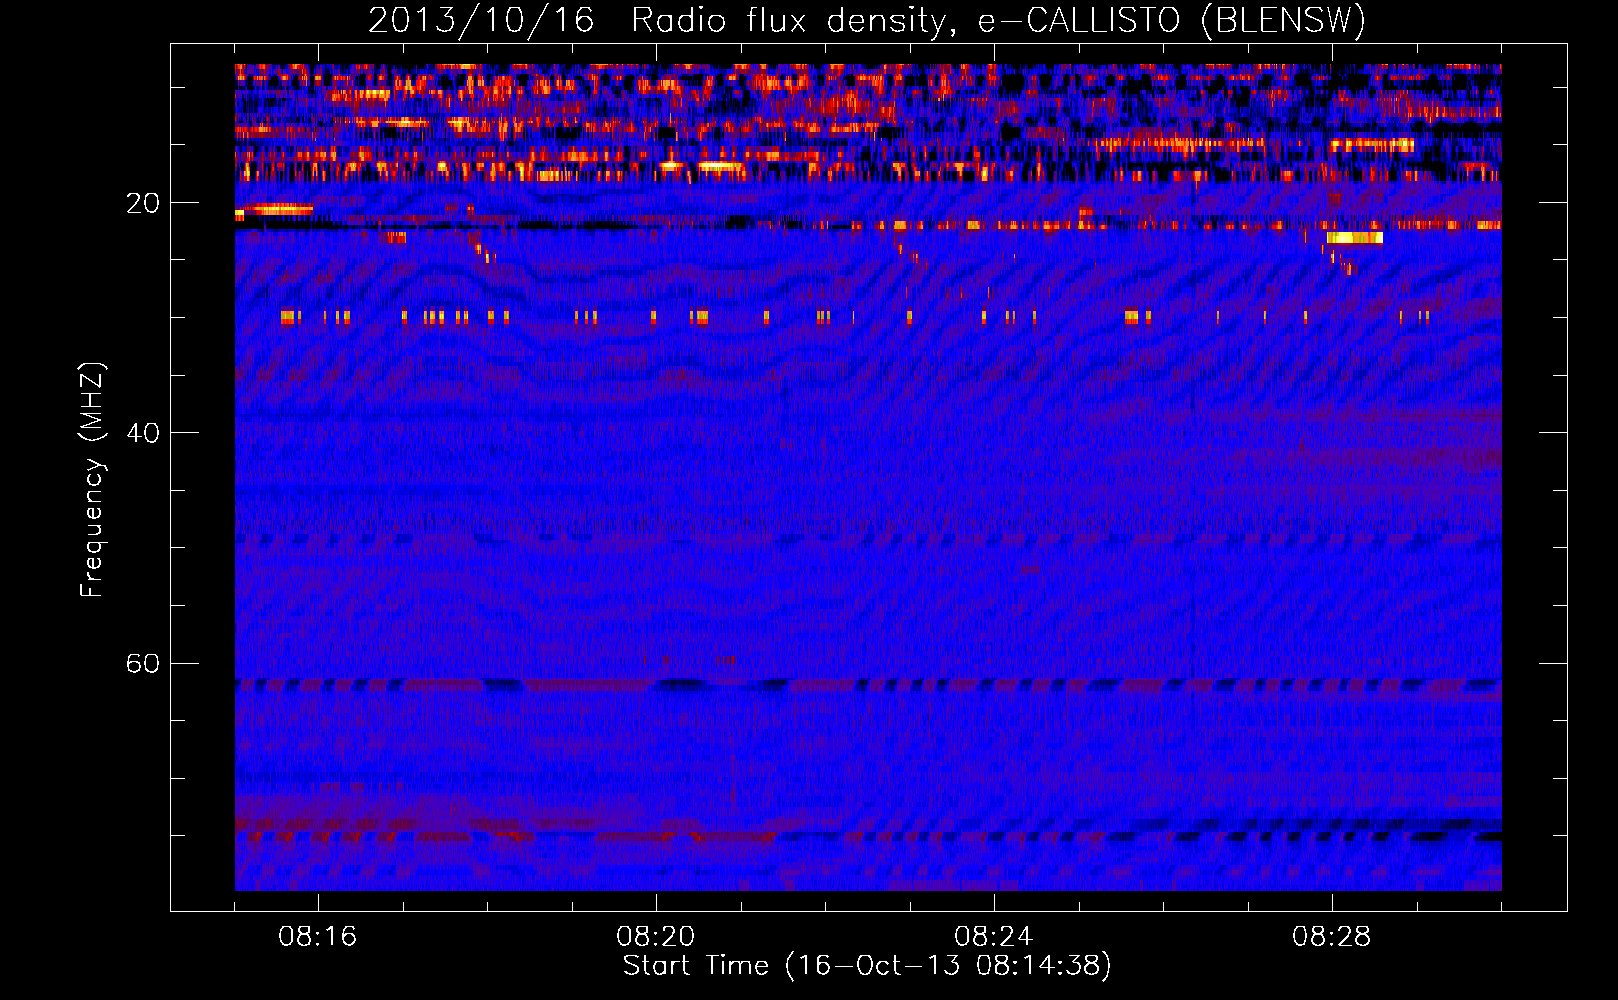Click the 60 MHz frequency tick label
Screen dimensions: 1618x1000
click(x=142, y=664)
